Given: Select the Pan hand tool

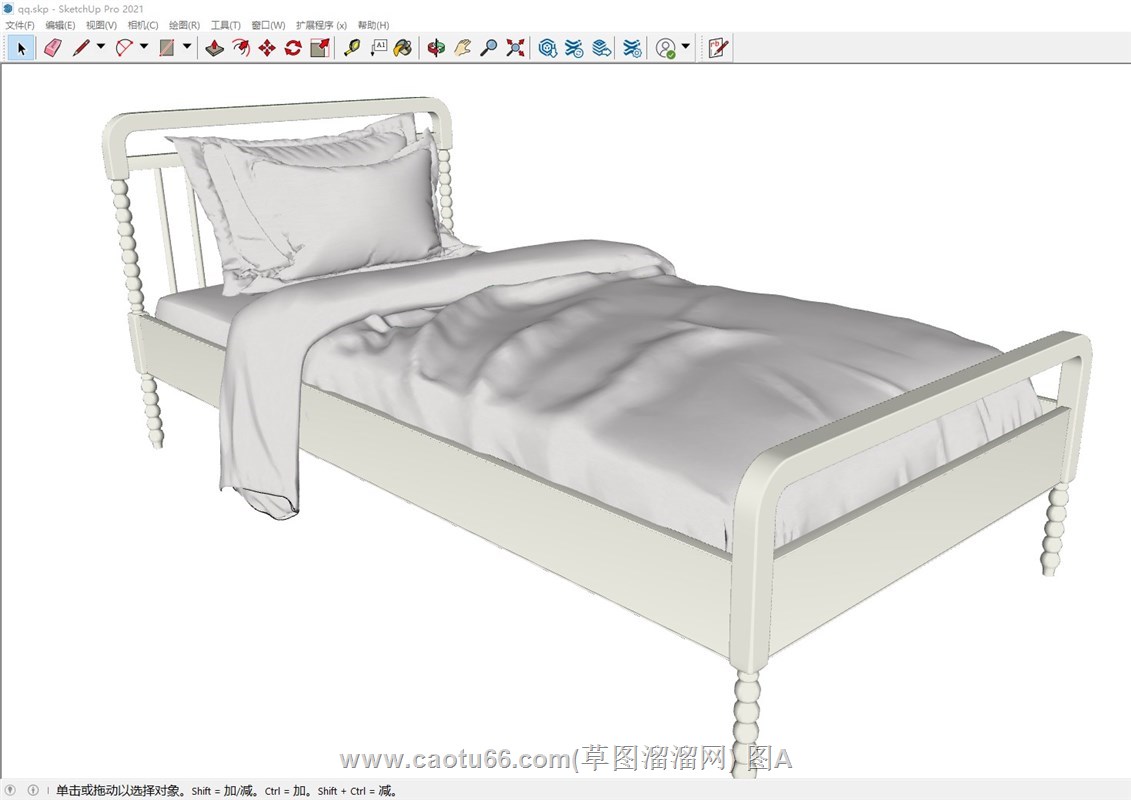Looking at the screenshot, I should pos(462,47).
